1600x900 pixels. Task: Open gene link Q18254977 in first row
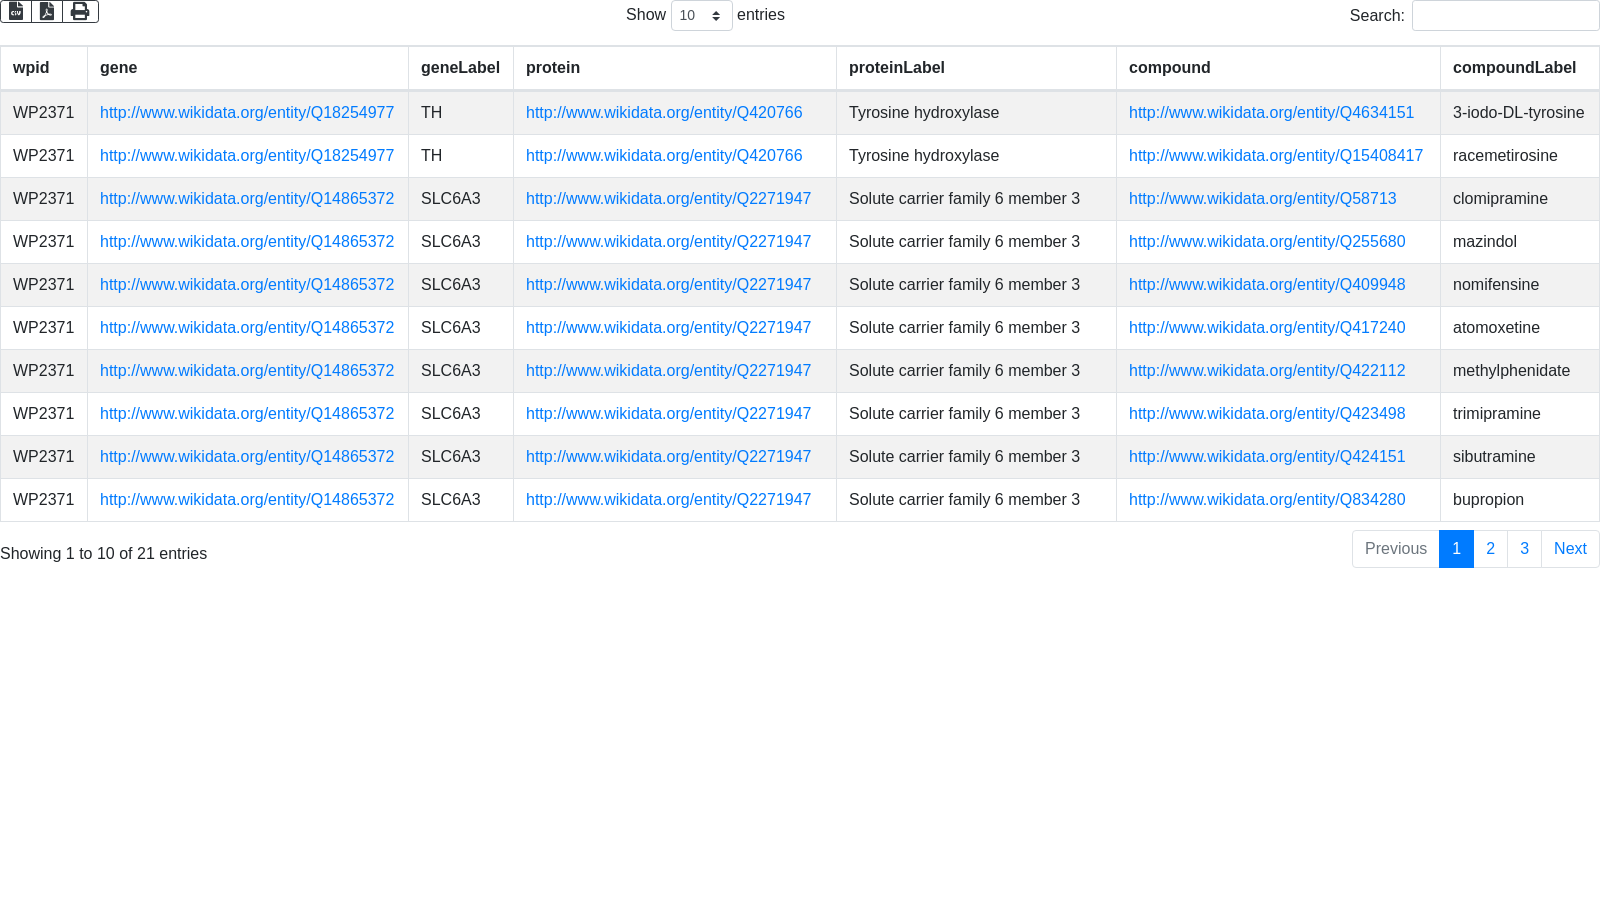pos(247,113)
